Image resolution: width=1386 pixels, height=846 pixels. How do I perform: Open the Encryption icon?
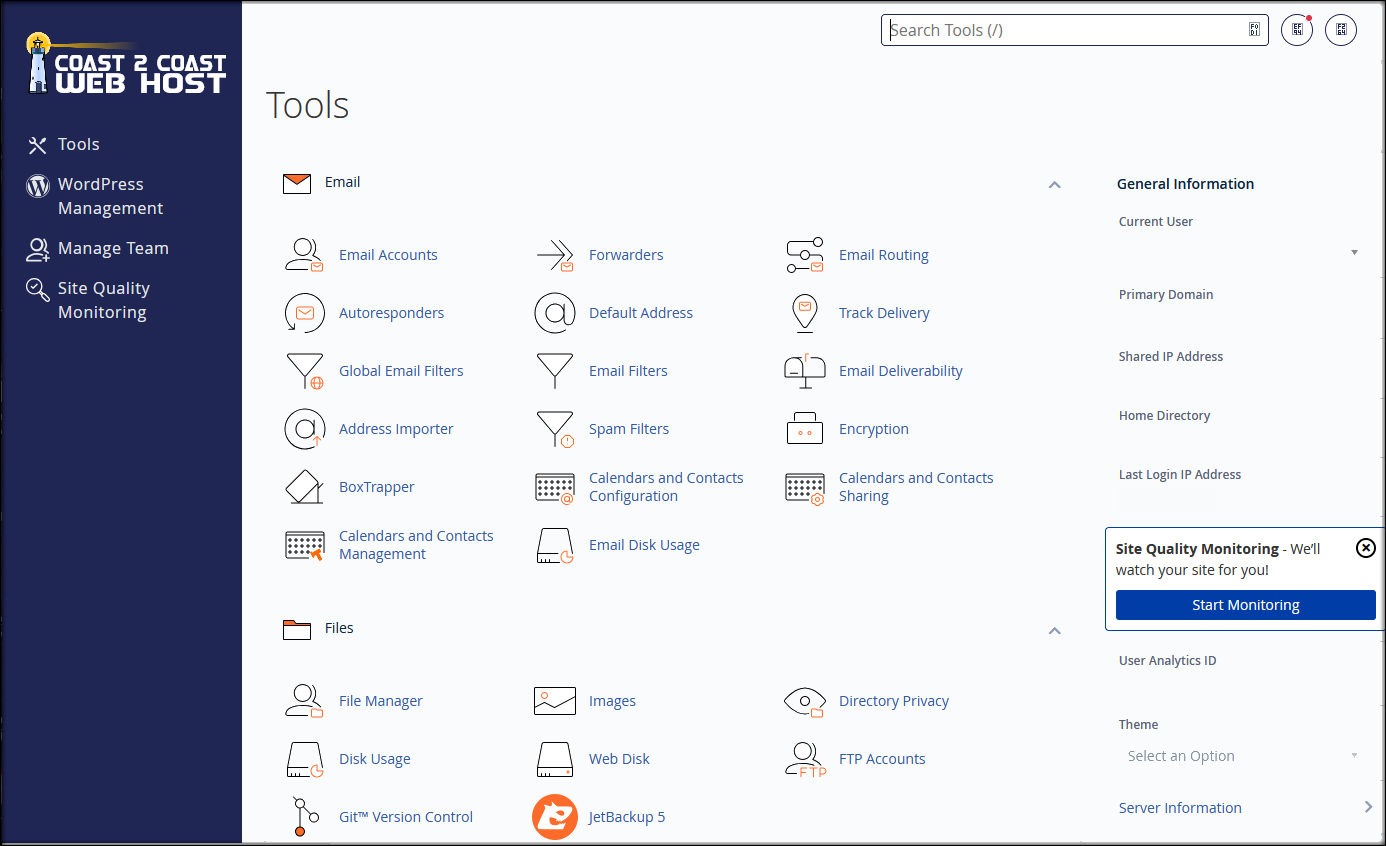tap(804, 429)
